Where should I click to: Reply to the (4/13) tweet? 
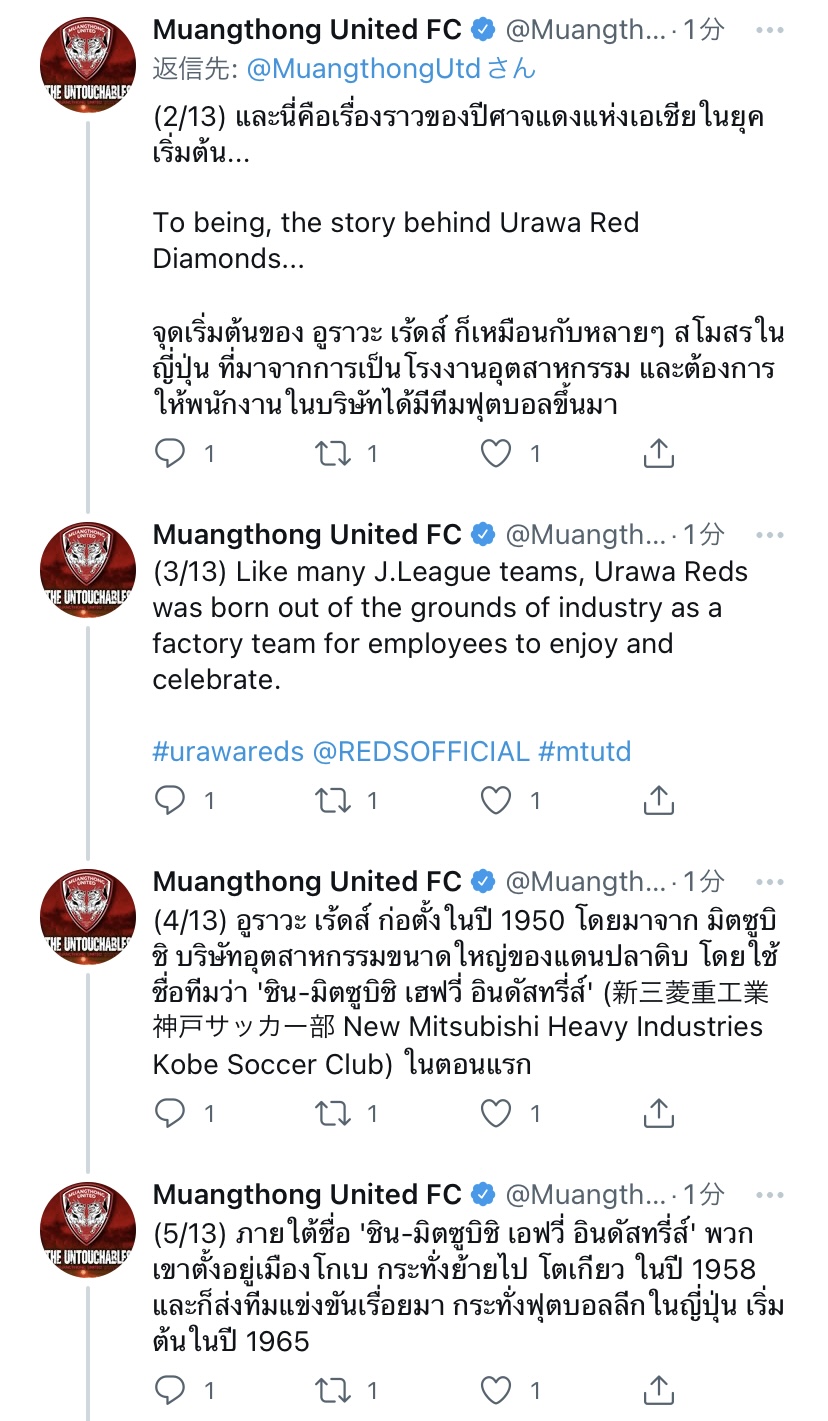[x=171, y=1112]
